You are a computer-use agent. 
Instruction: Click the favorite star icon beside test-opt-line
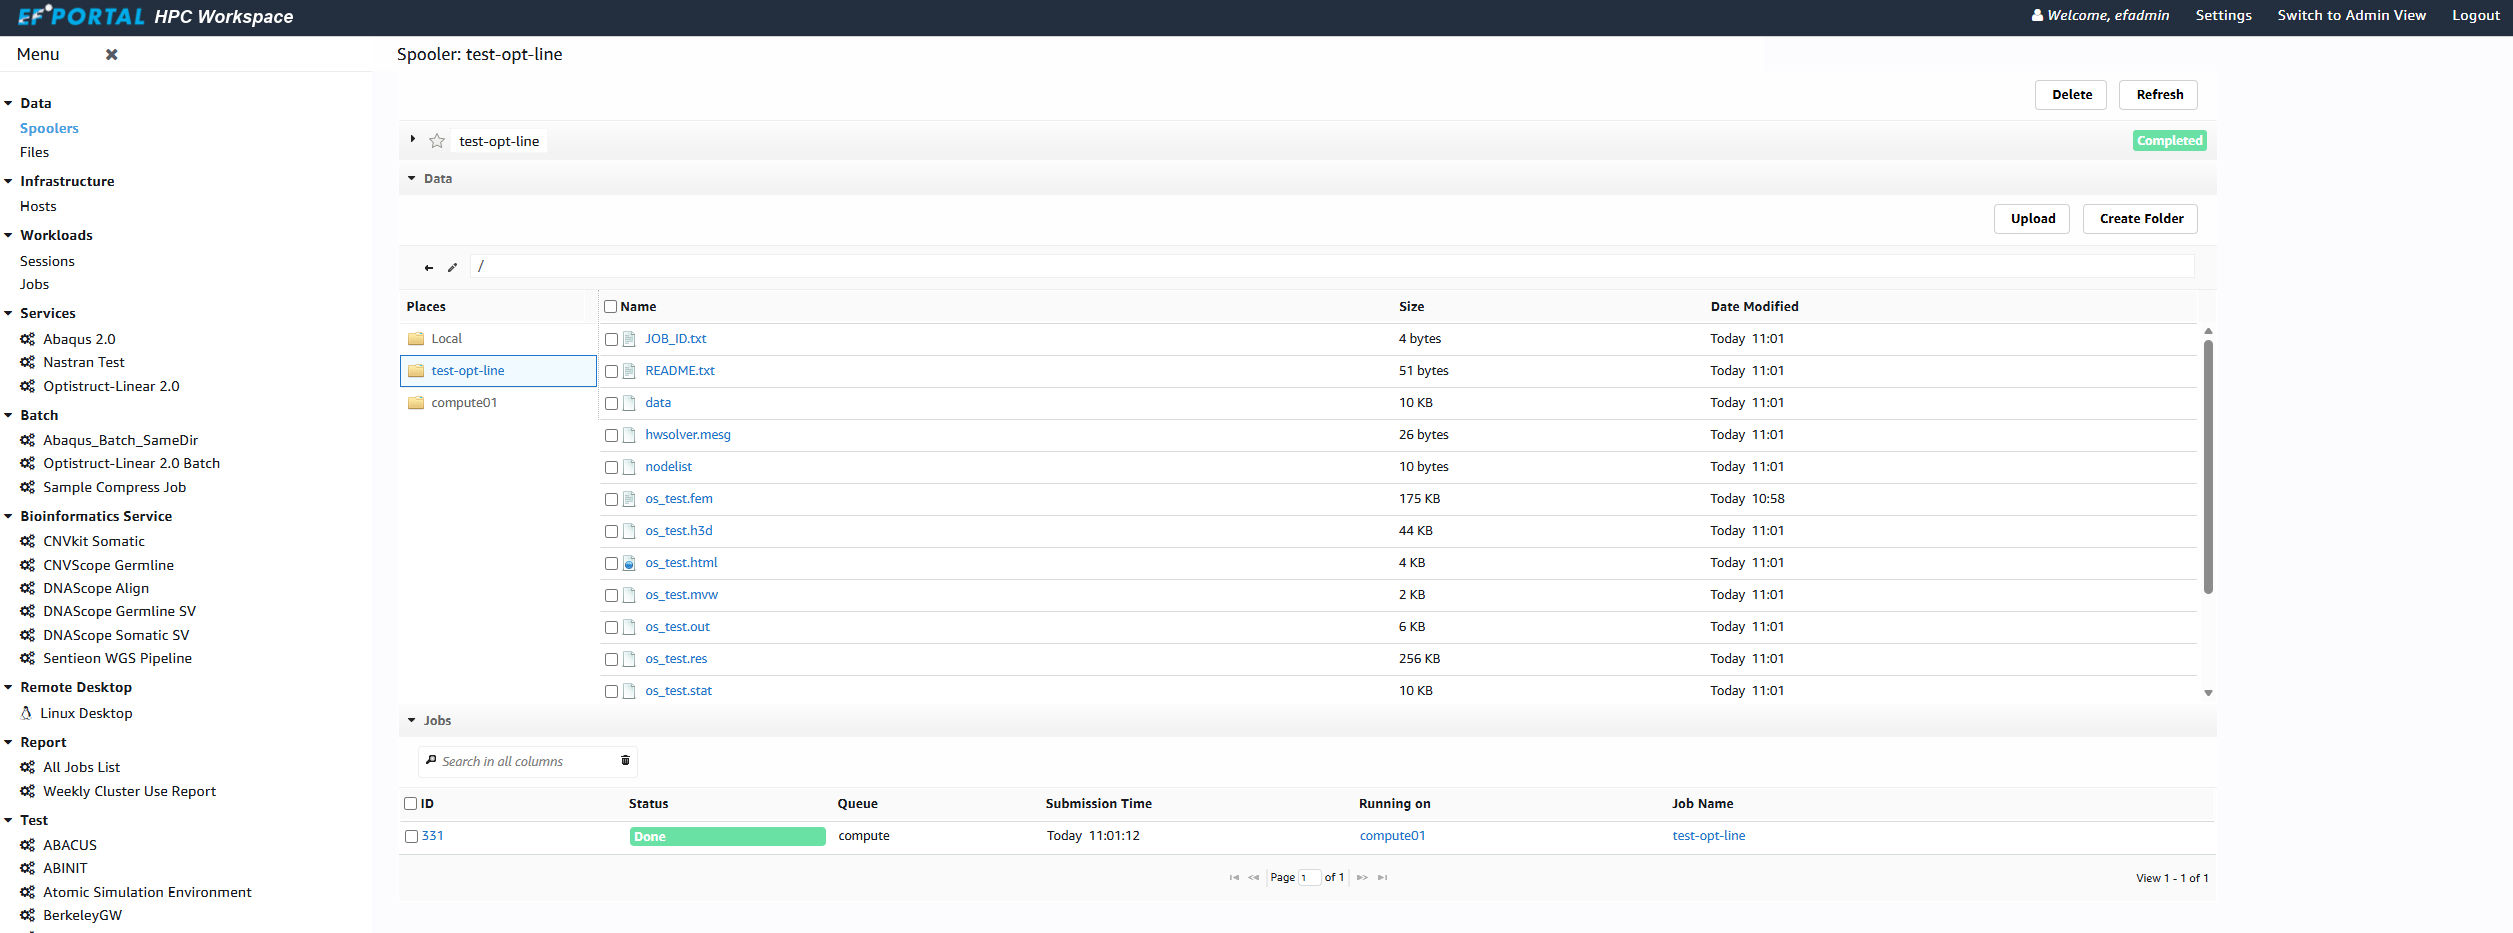[x=437, y=141]
